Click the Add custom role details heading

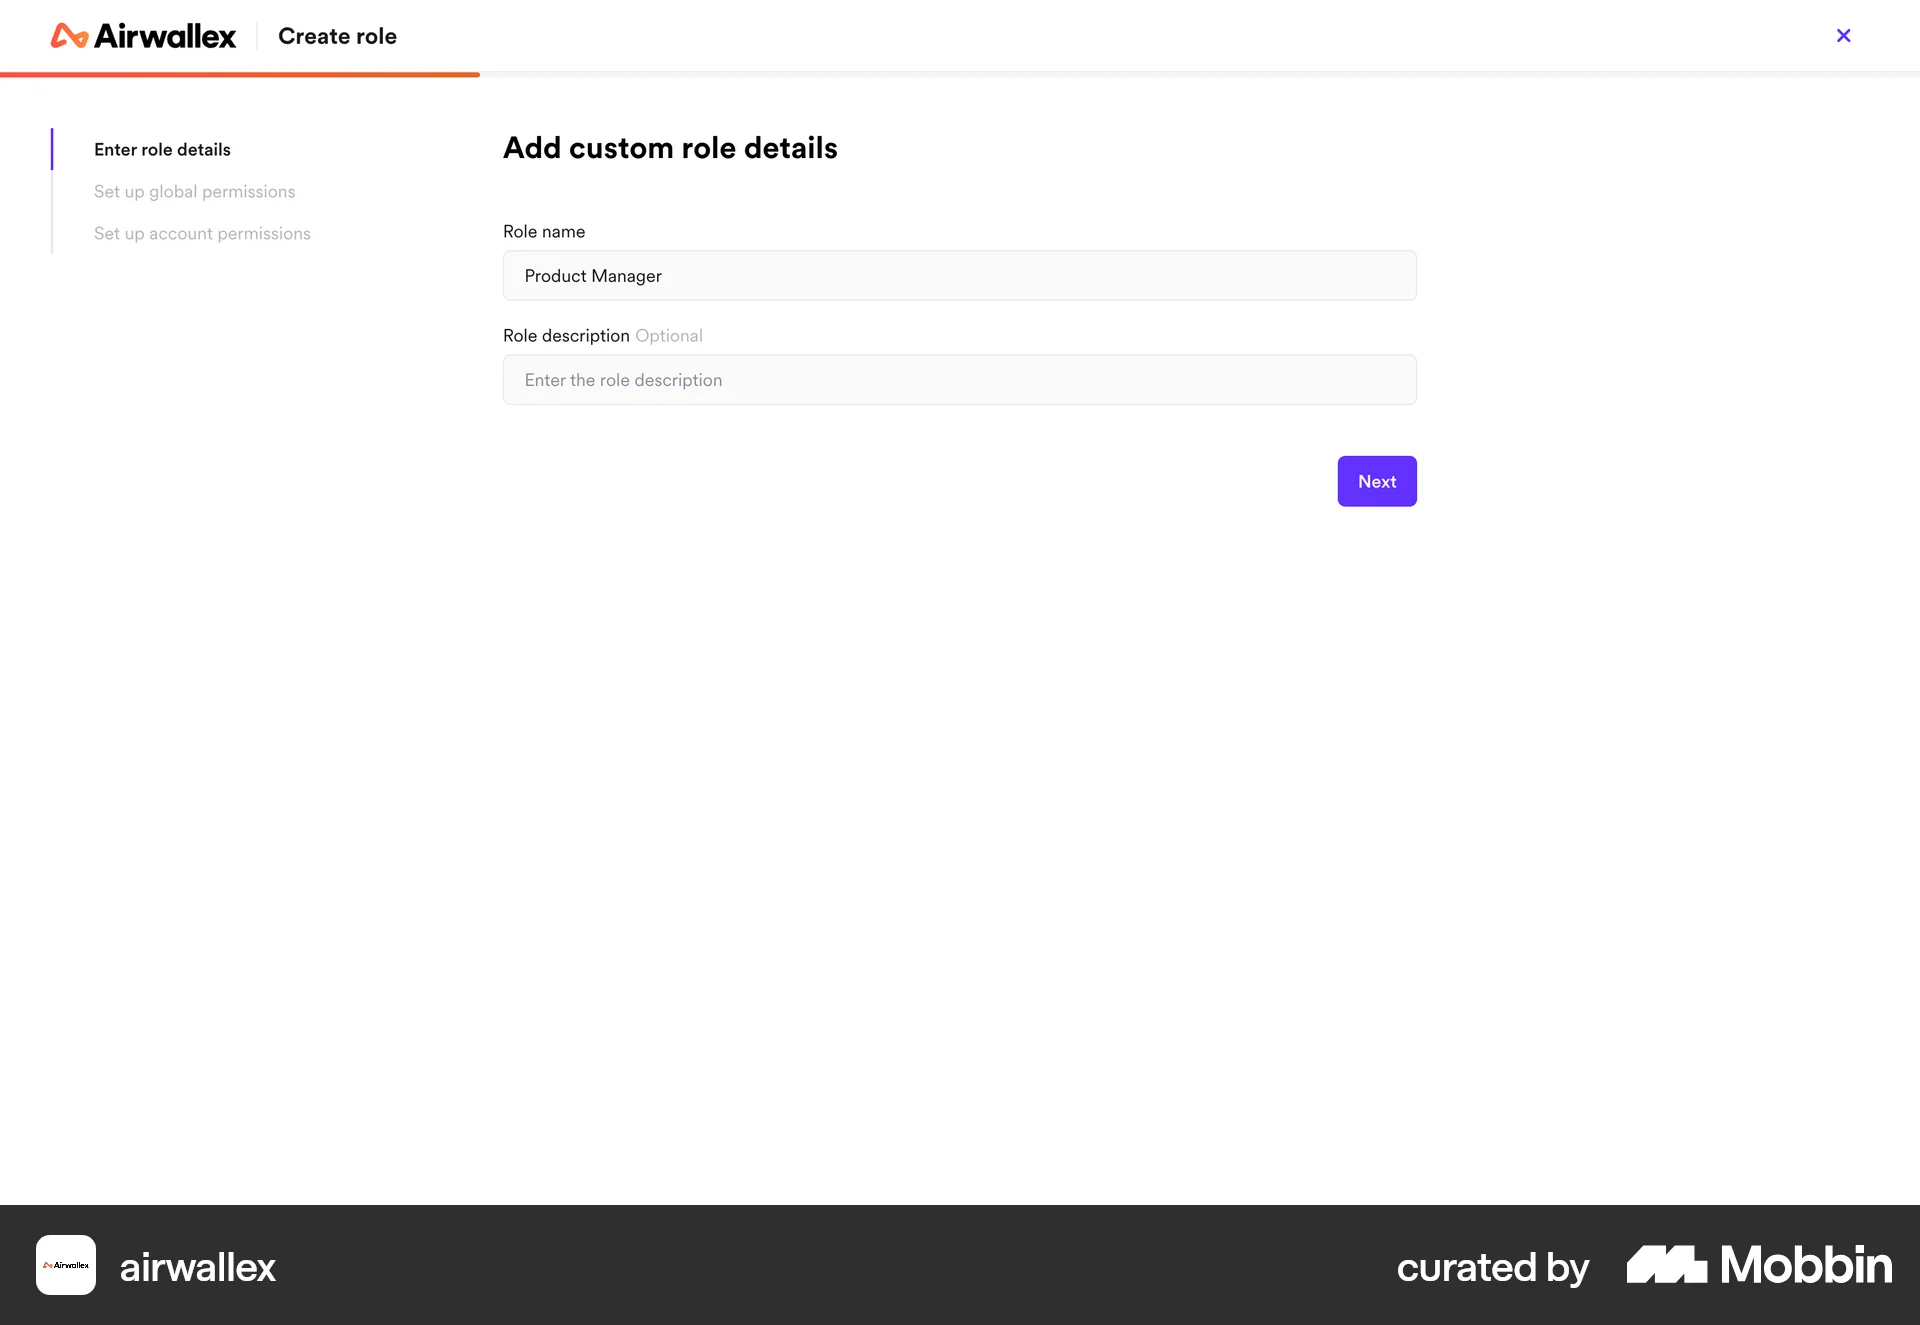[x=669, y=147]
